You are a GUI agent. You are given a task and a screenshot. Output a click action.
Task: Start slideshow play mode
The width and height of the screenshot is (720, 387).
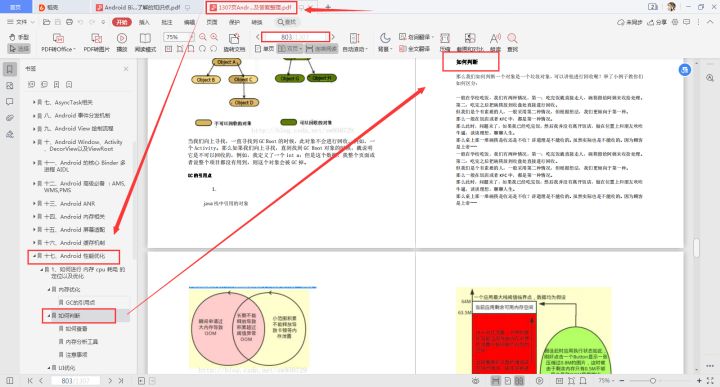tap(122, 43)
